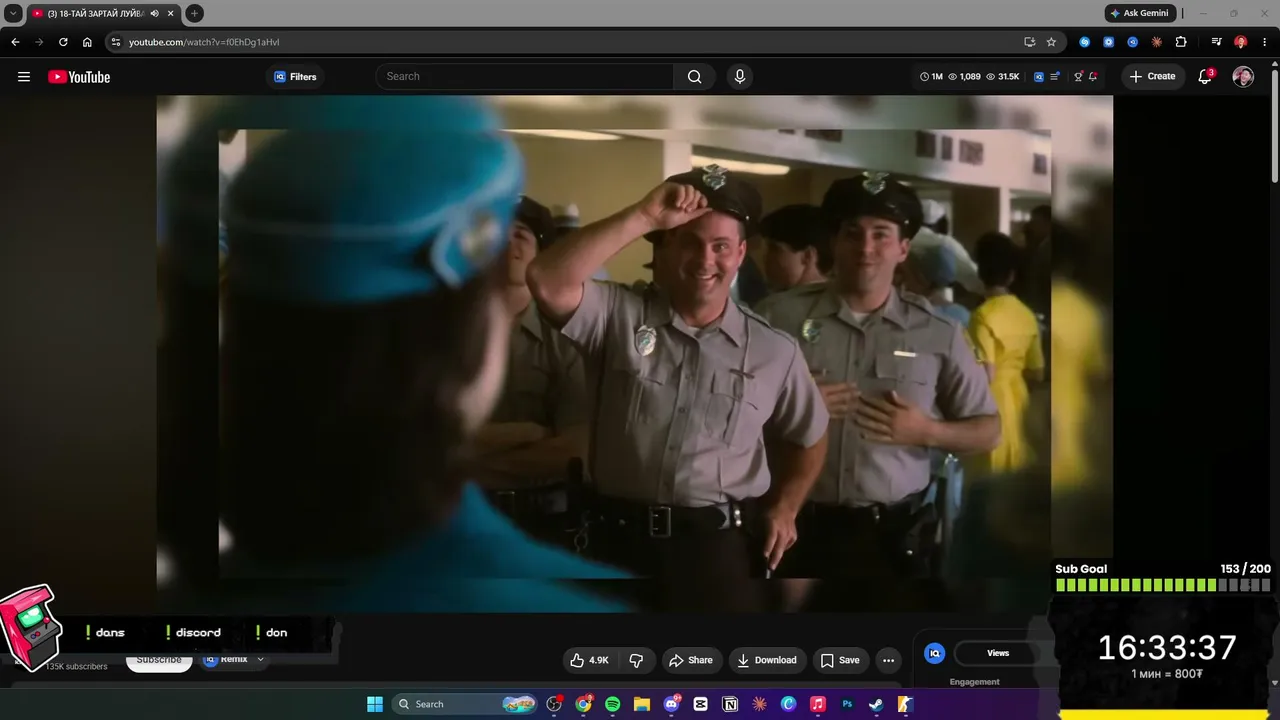This screenshot has height=720, width=1280.
Task: Open the Shazam browser extension
Action: pos(1085,42)
